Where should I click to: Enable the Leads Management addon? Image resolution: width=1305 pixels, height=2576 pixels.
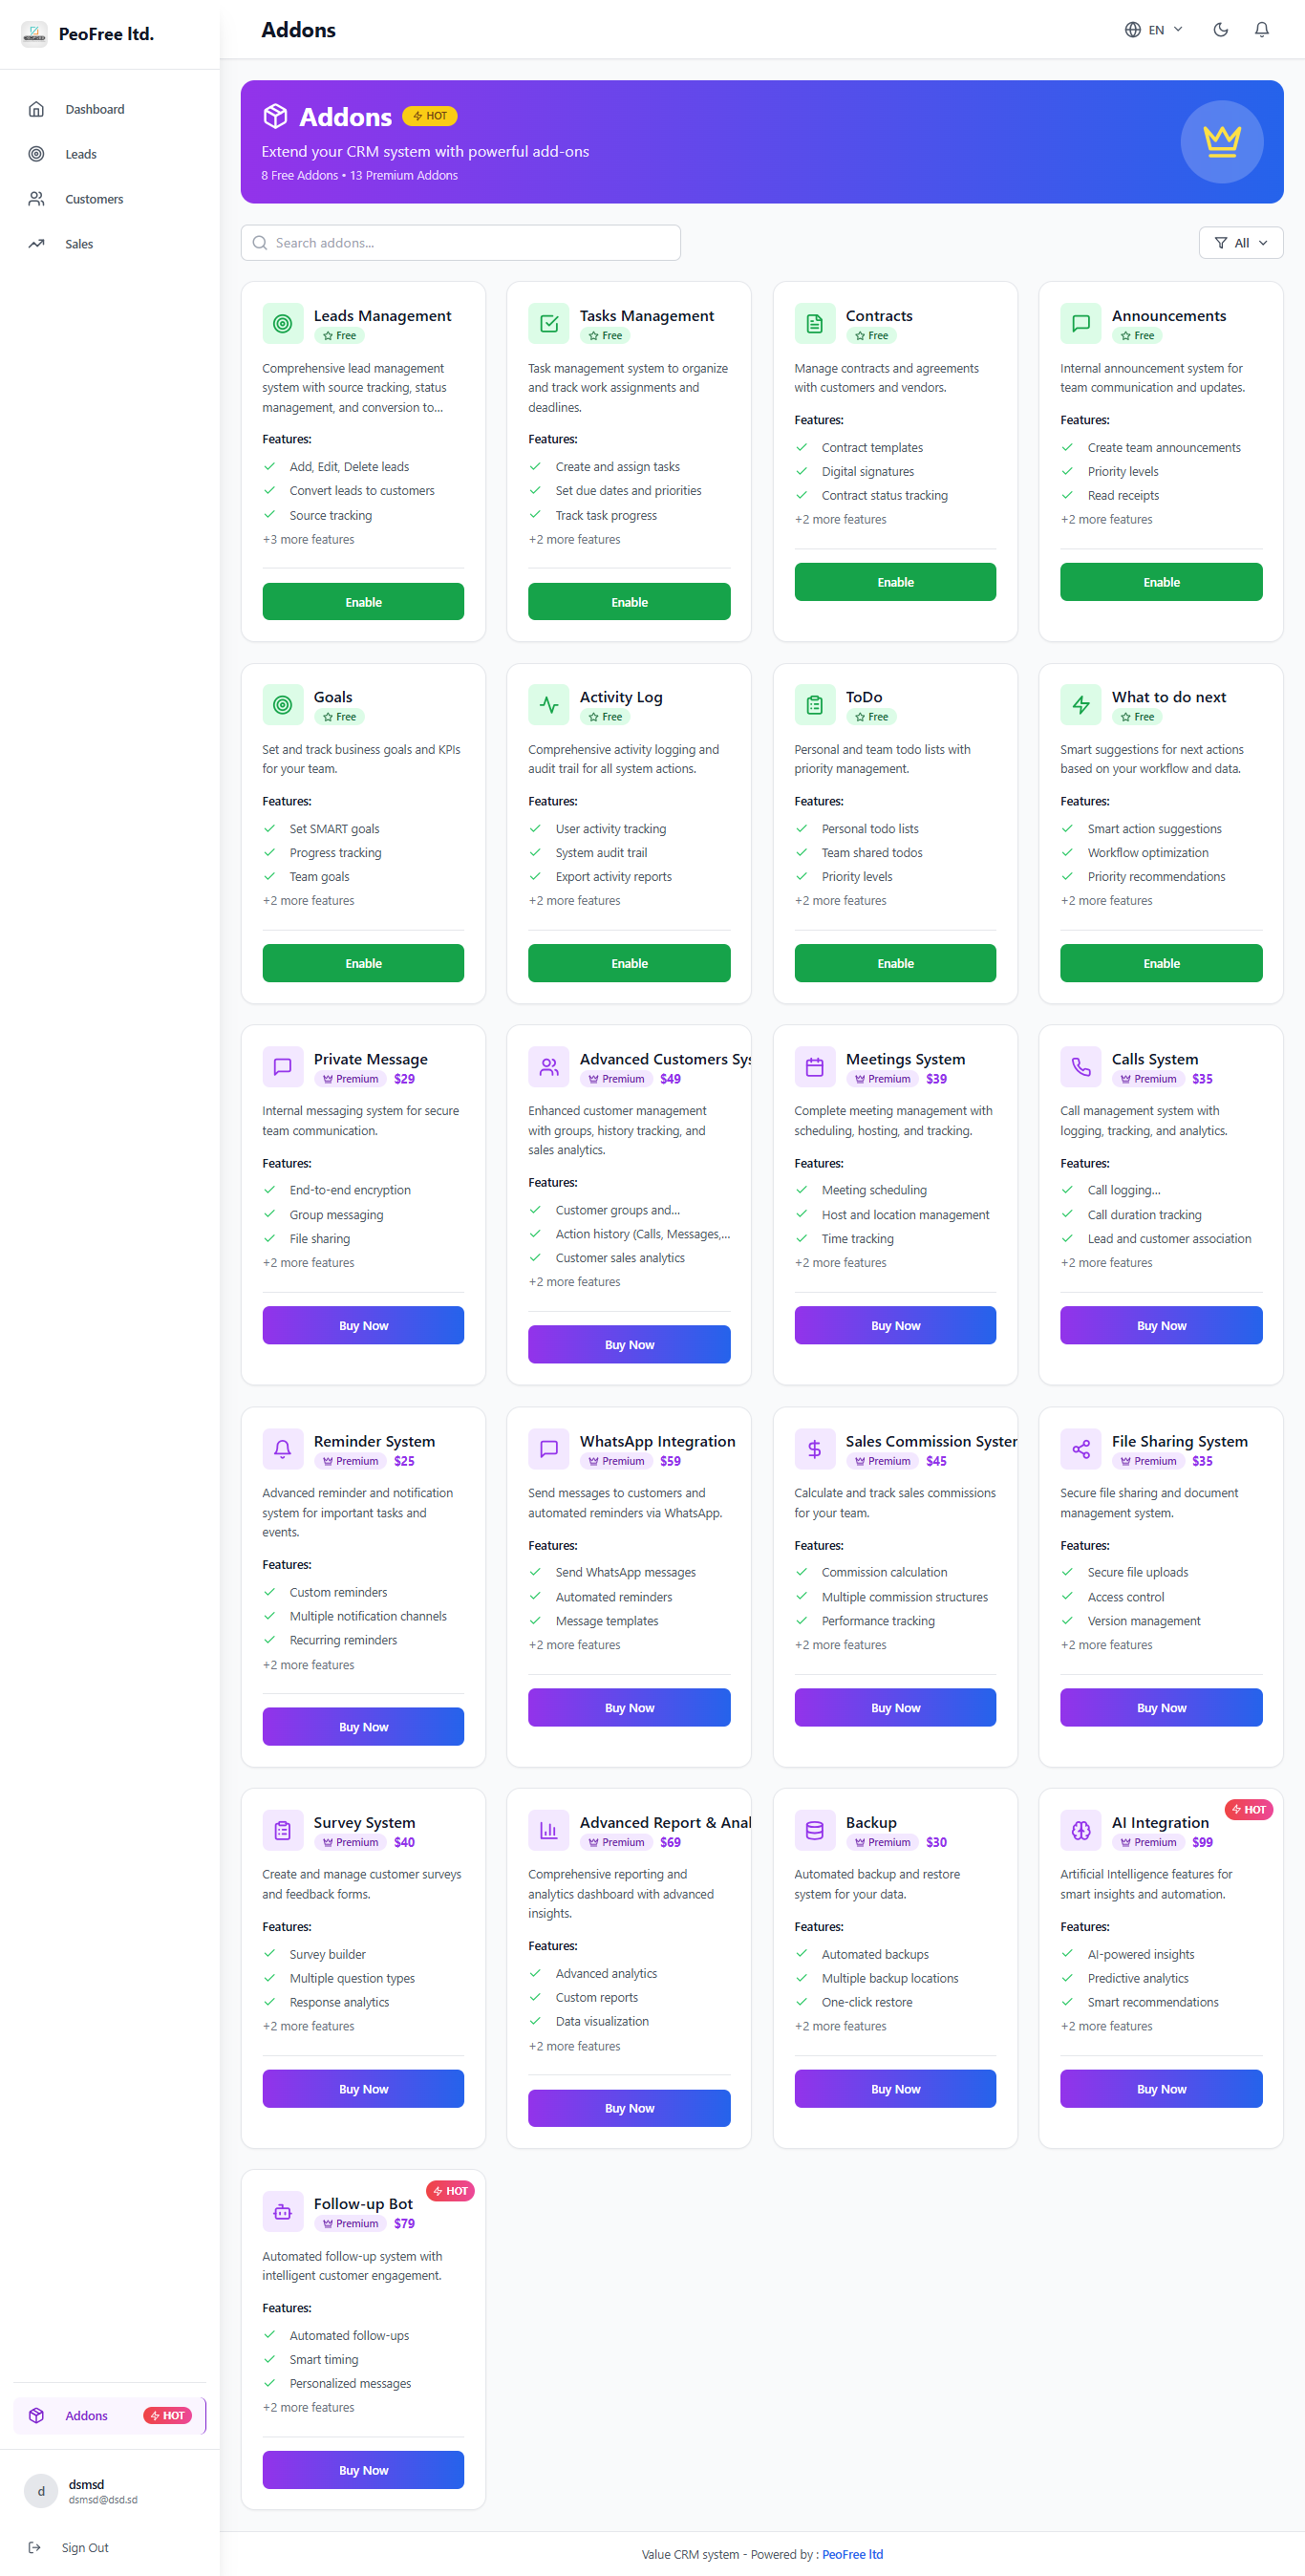click(x=363, y=602)
